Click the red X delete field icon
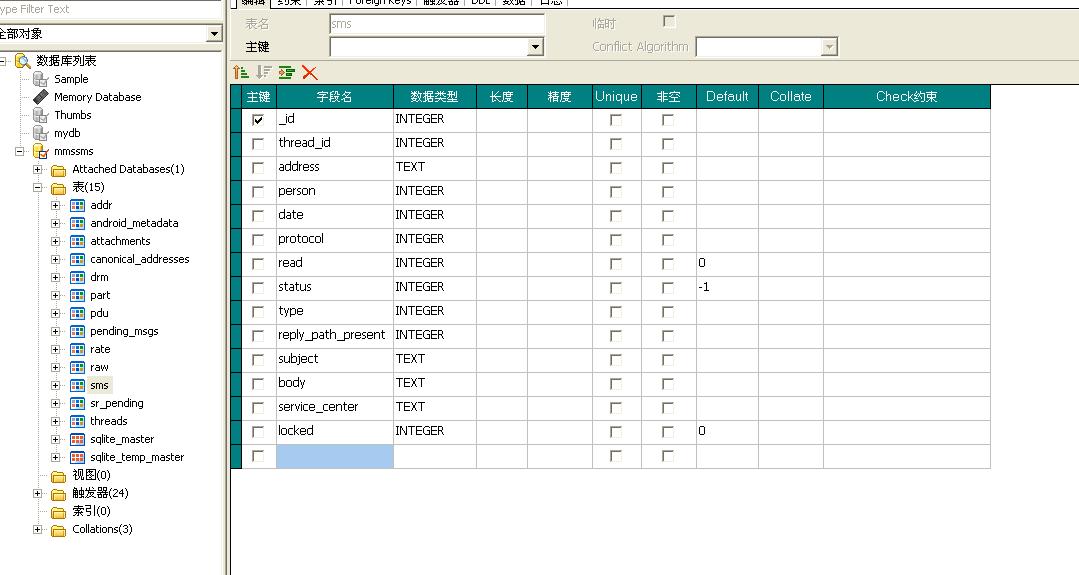The height and width of the screenshot is (575, 1079). (310, 72)
